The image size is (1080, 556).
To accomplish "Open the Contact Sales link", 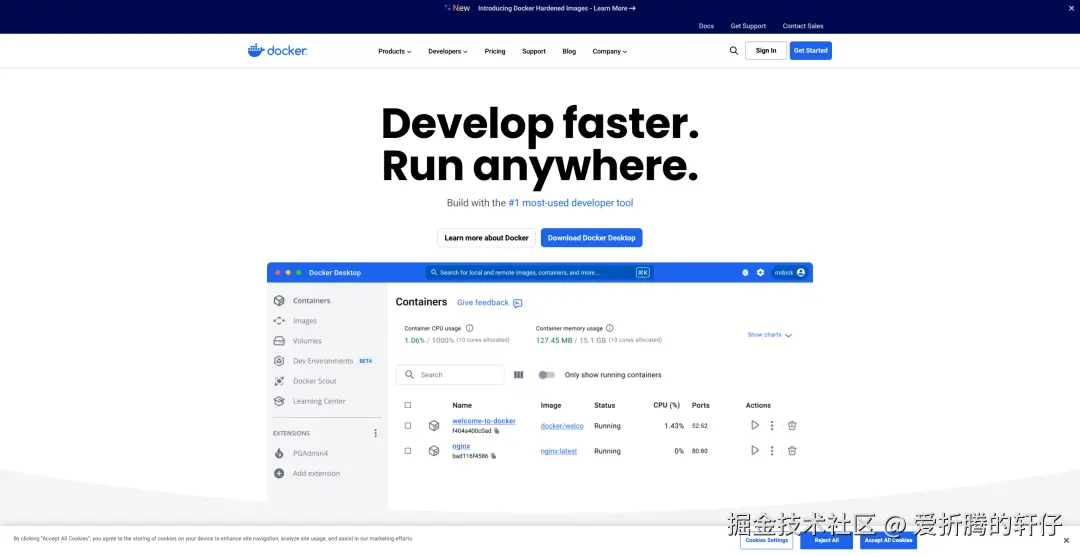I will [x=802, y=26].
